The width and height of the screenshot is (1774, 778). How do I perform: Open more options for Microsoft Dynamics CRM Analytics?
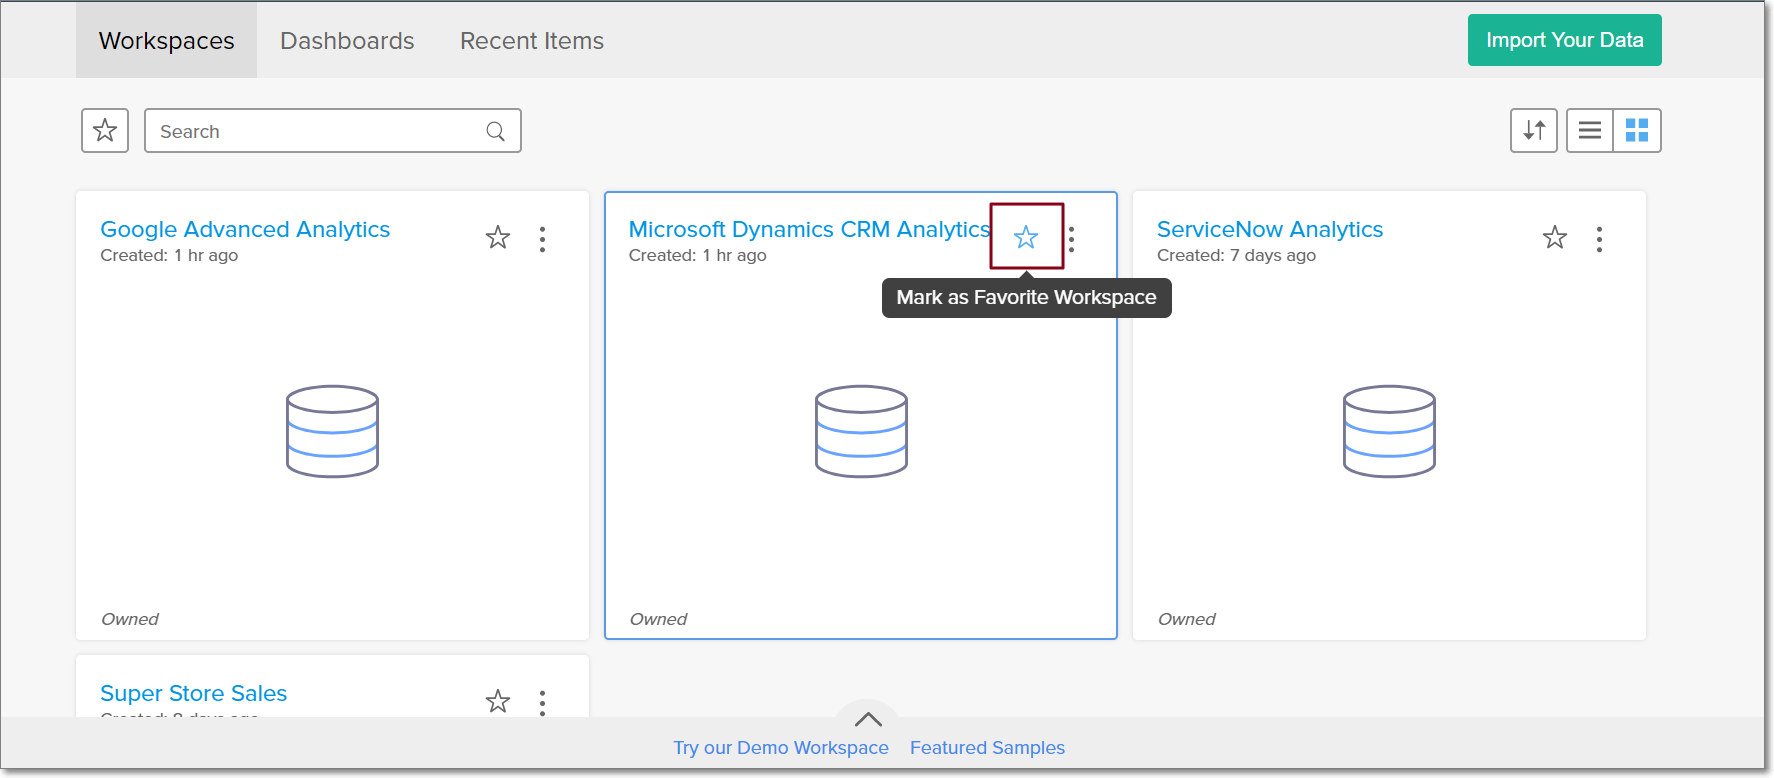point(1072,239)
